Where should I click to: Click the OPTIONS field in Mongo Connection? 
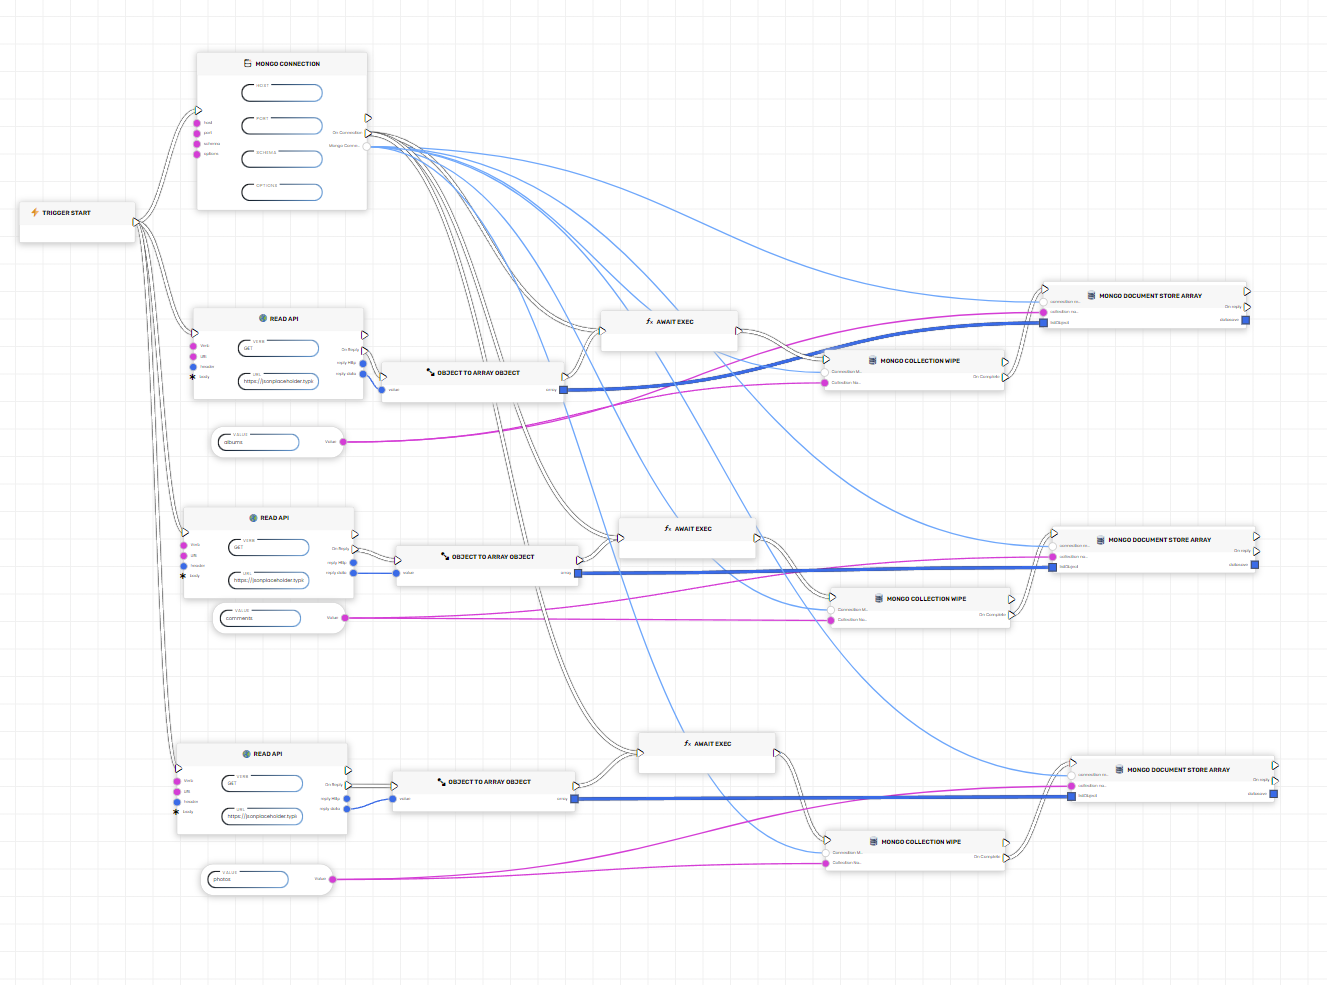283,192
